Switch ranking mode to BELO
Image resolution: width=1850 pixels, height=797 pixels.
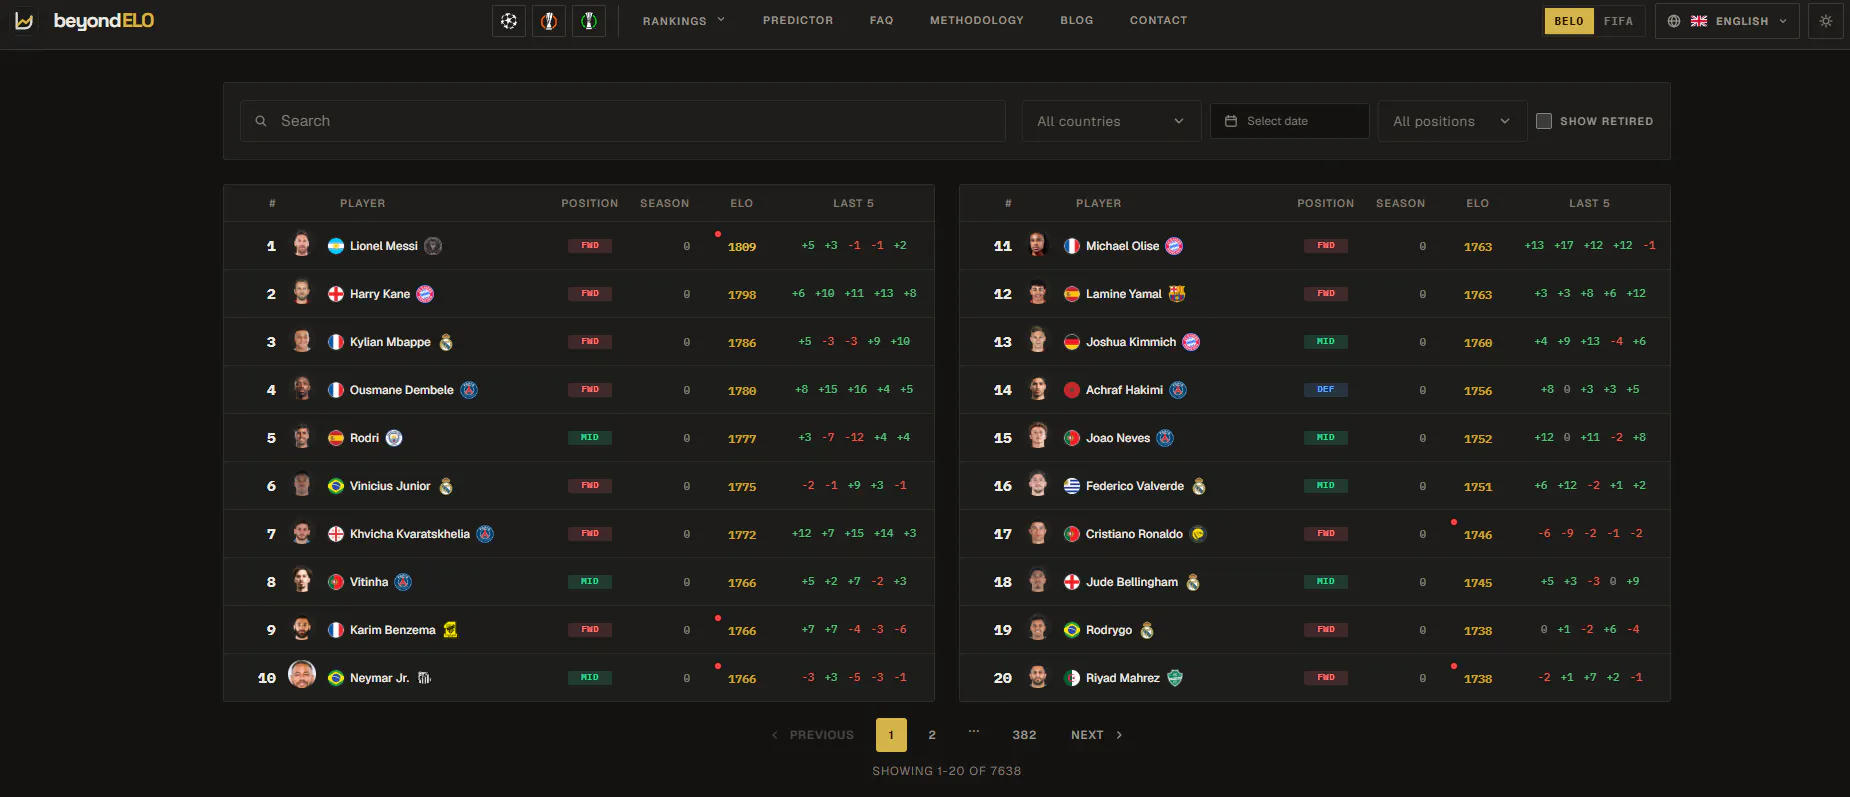coord(1569,21)
